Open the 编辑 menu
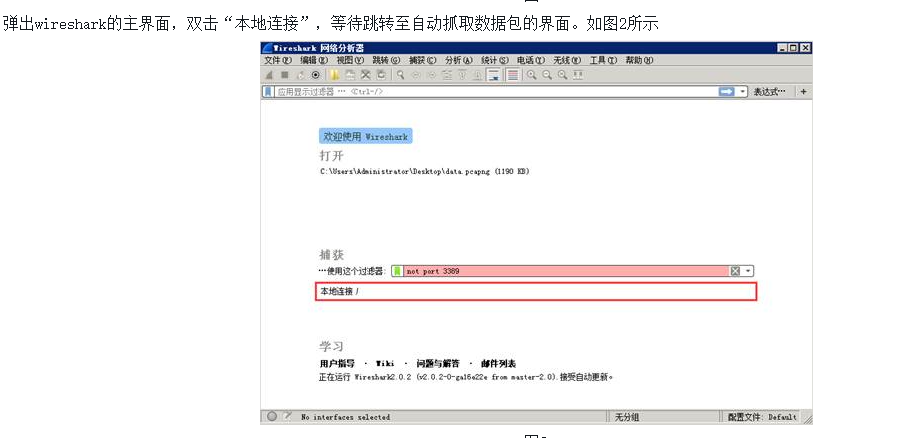 coord(314,60)
